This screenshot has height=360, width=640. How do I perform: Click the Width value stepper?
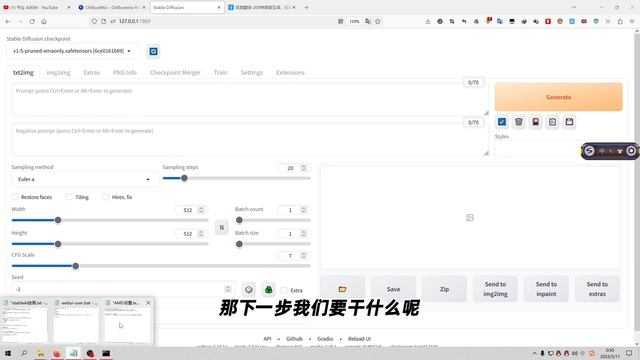point(201,210)
